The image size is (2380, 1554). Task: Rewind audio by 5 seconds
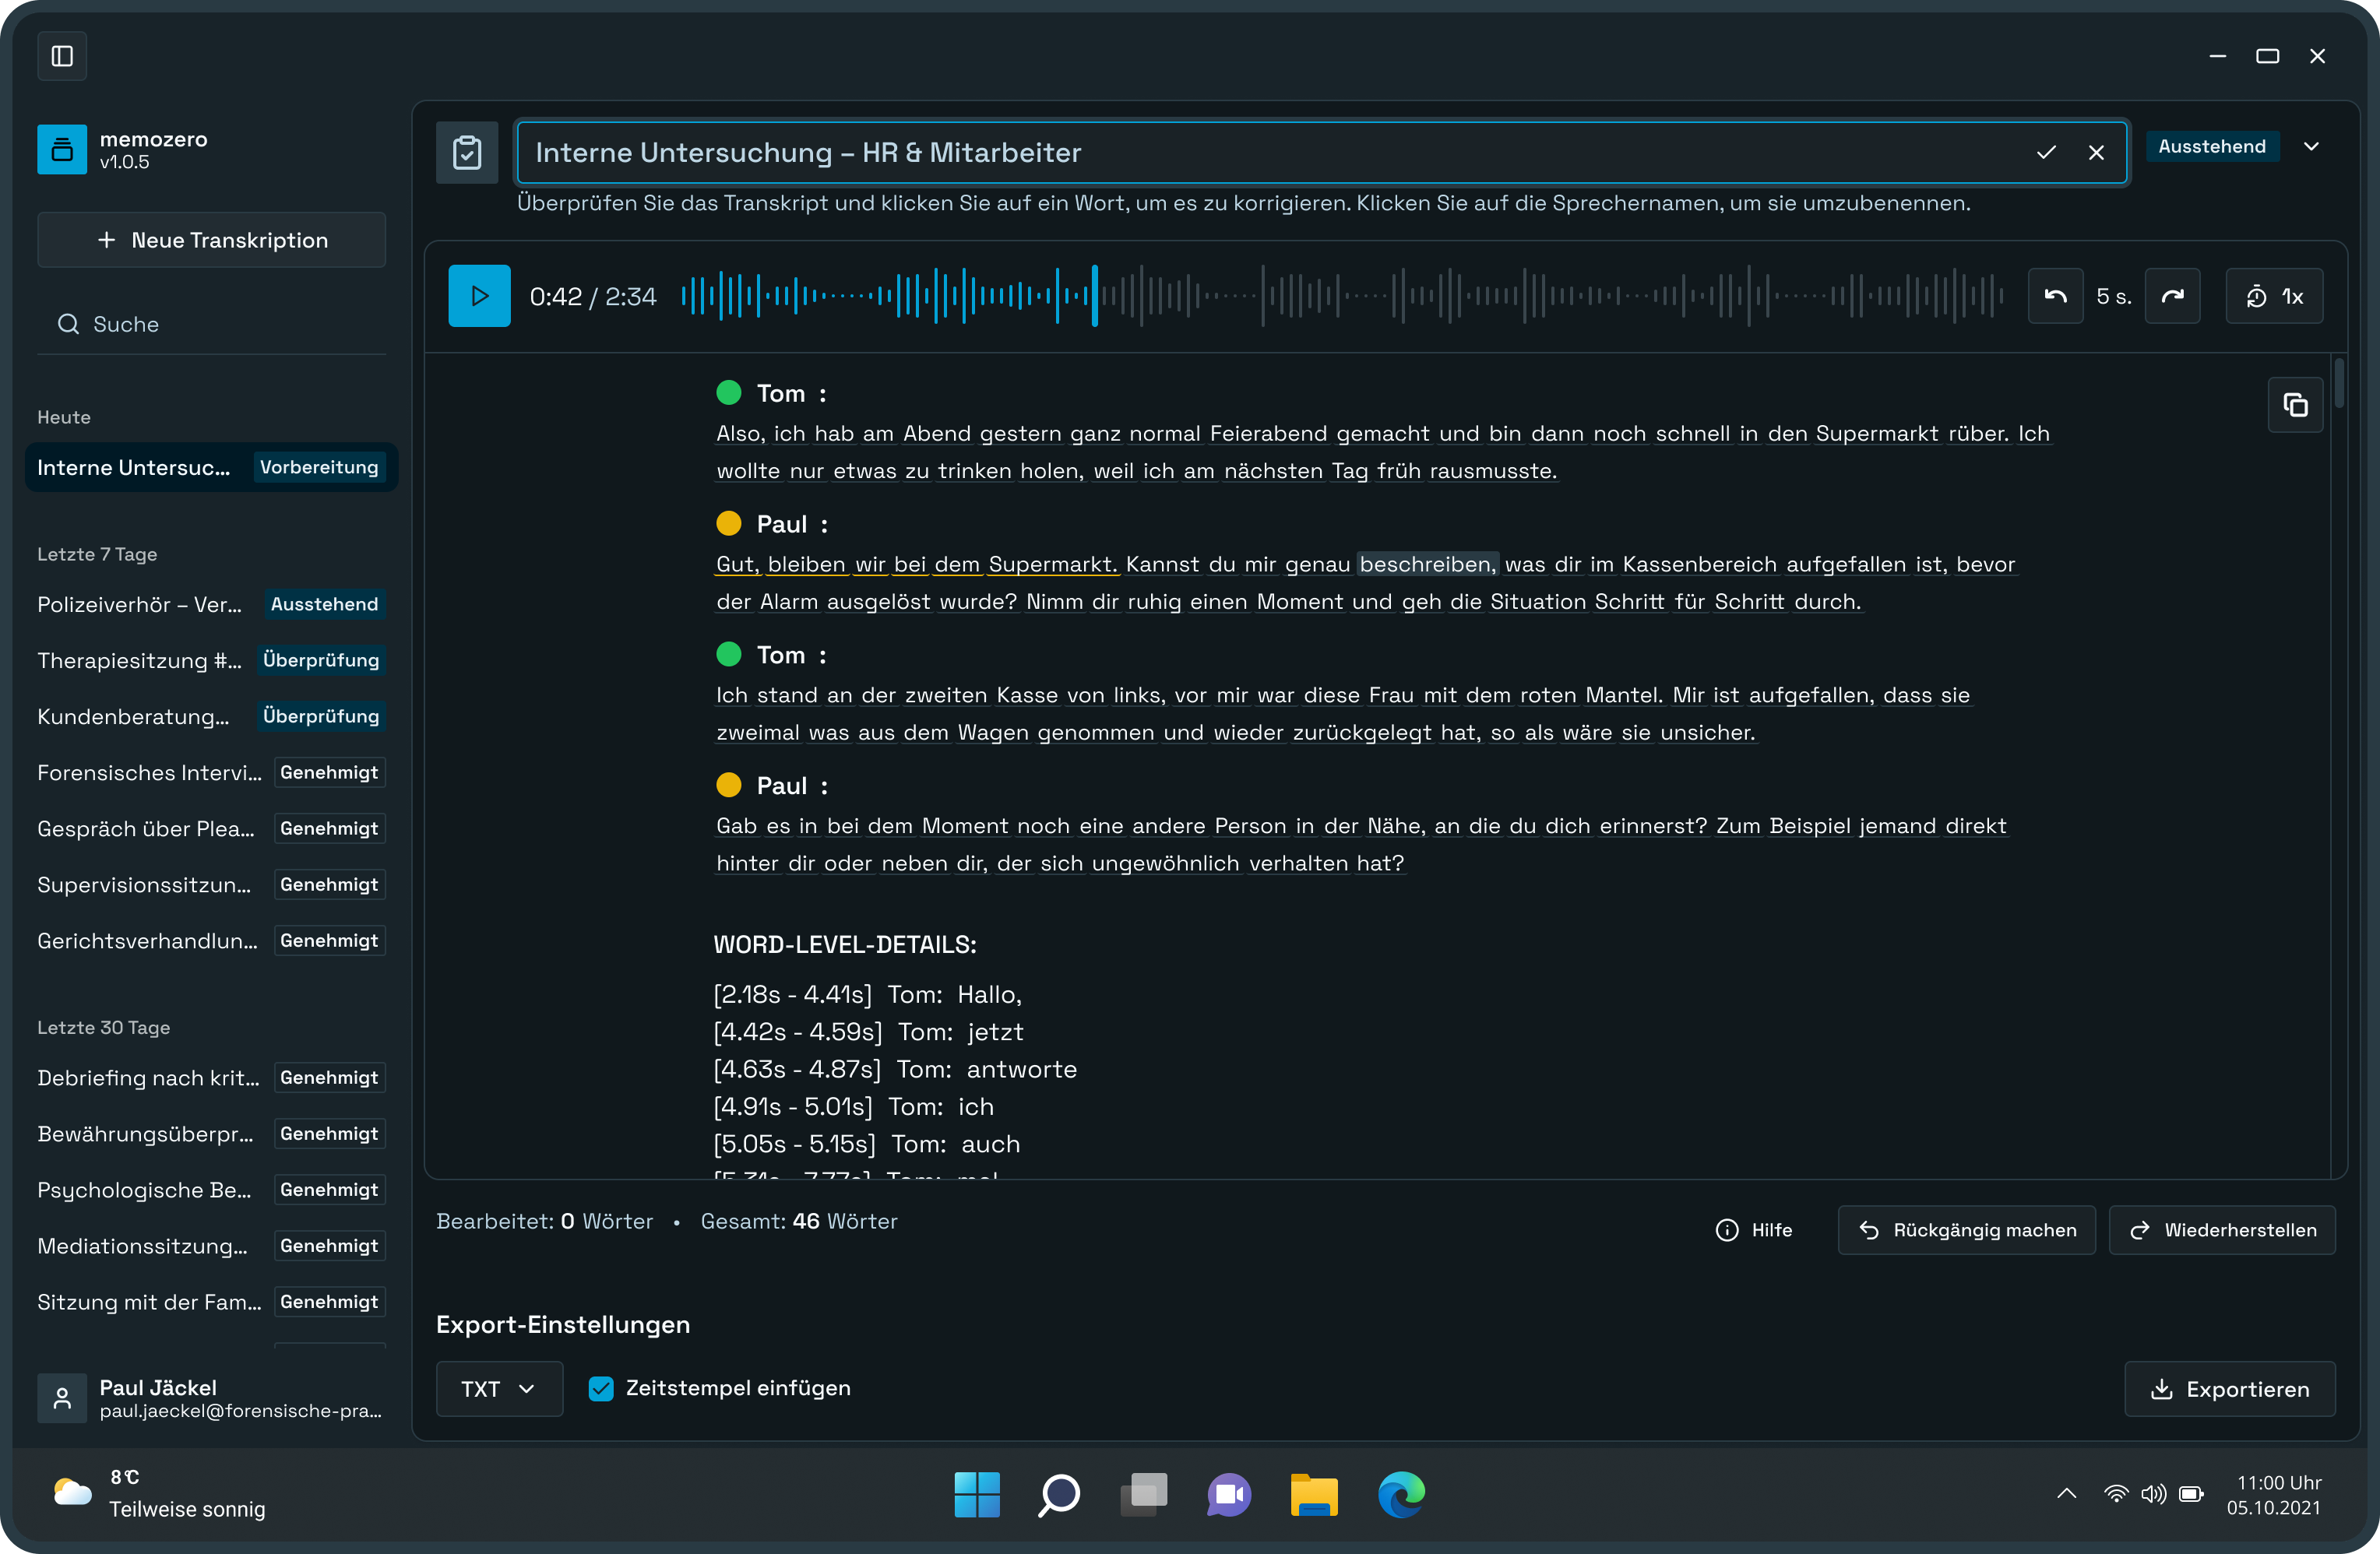pos(2055,296)
